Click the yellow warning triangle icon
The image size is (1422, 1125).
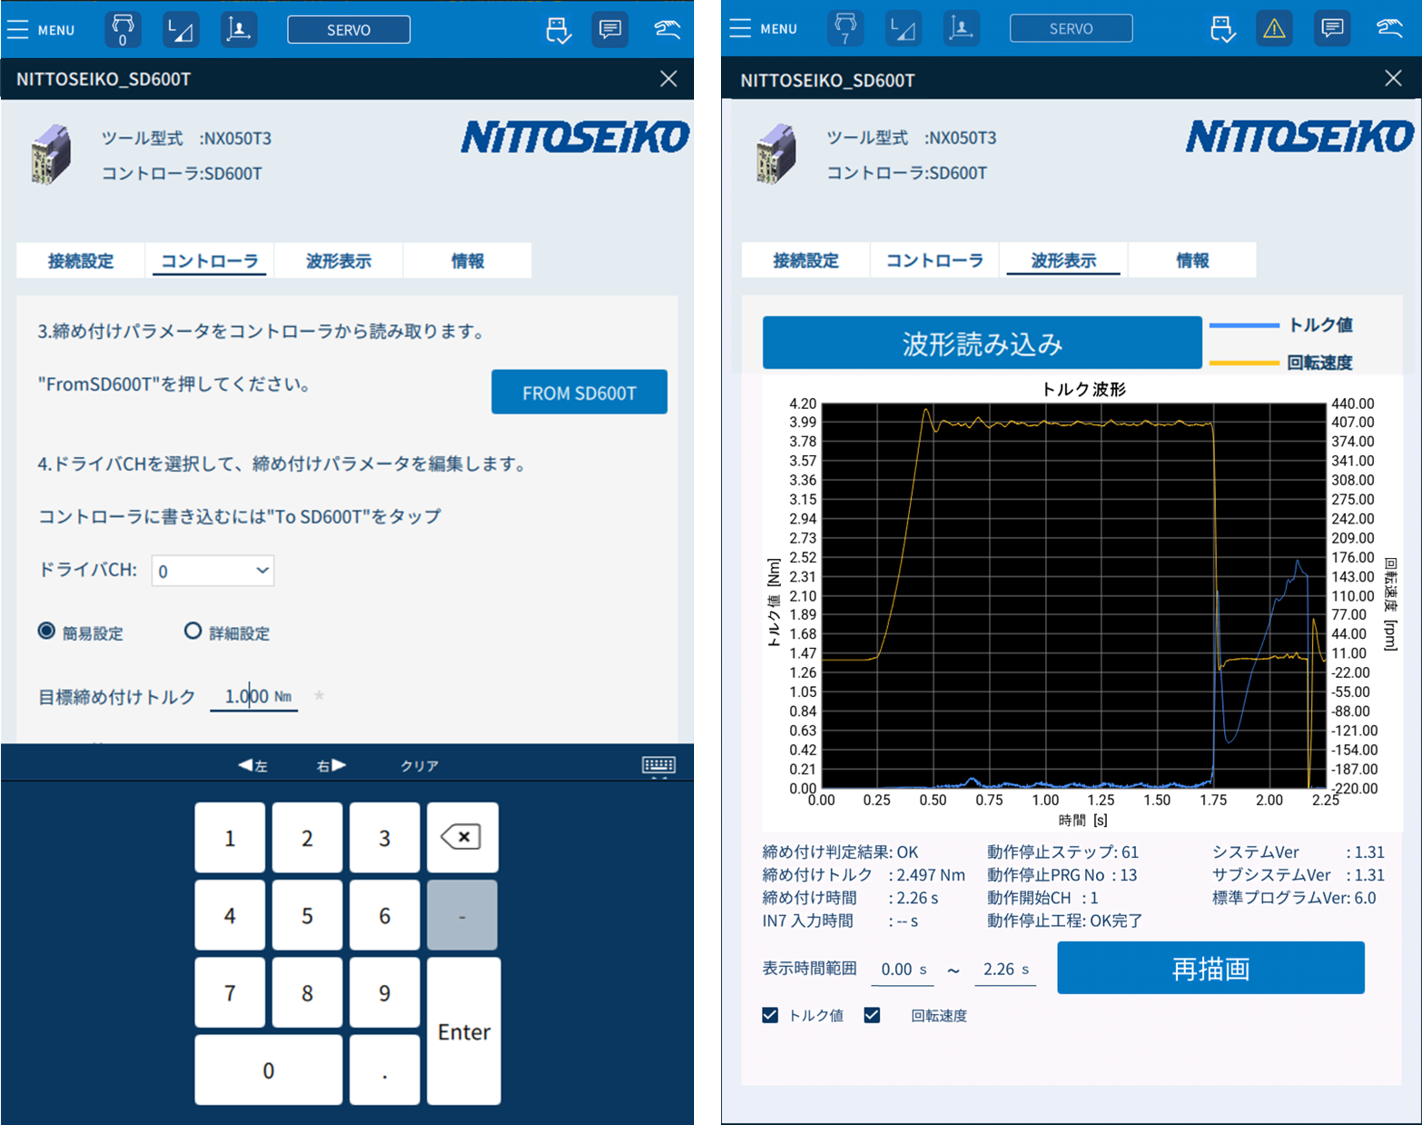(x=1274, y=29)
